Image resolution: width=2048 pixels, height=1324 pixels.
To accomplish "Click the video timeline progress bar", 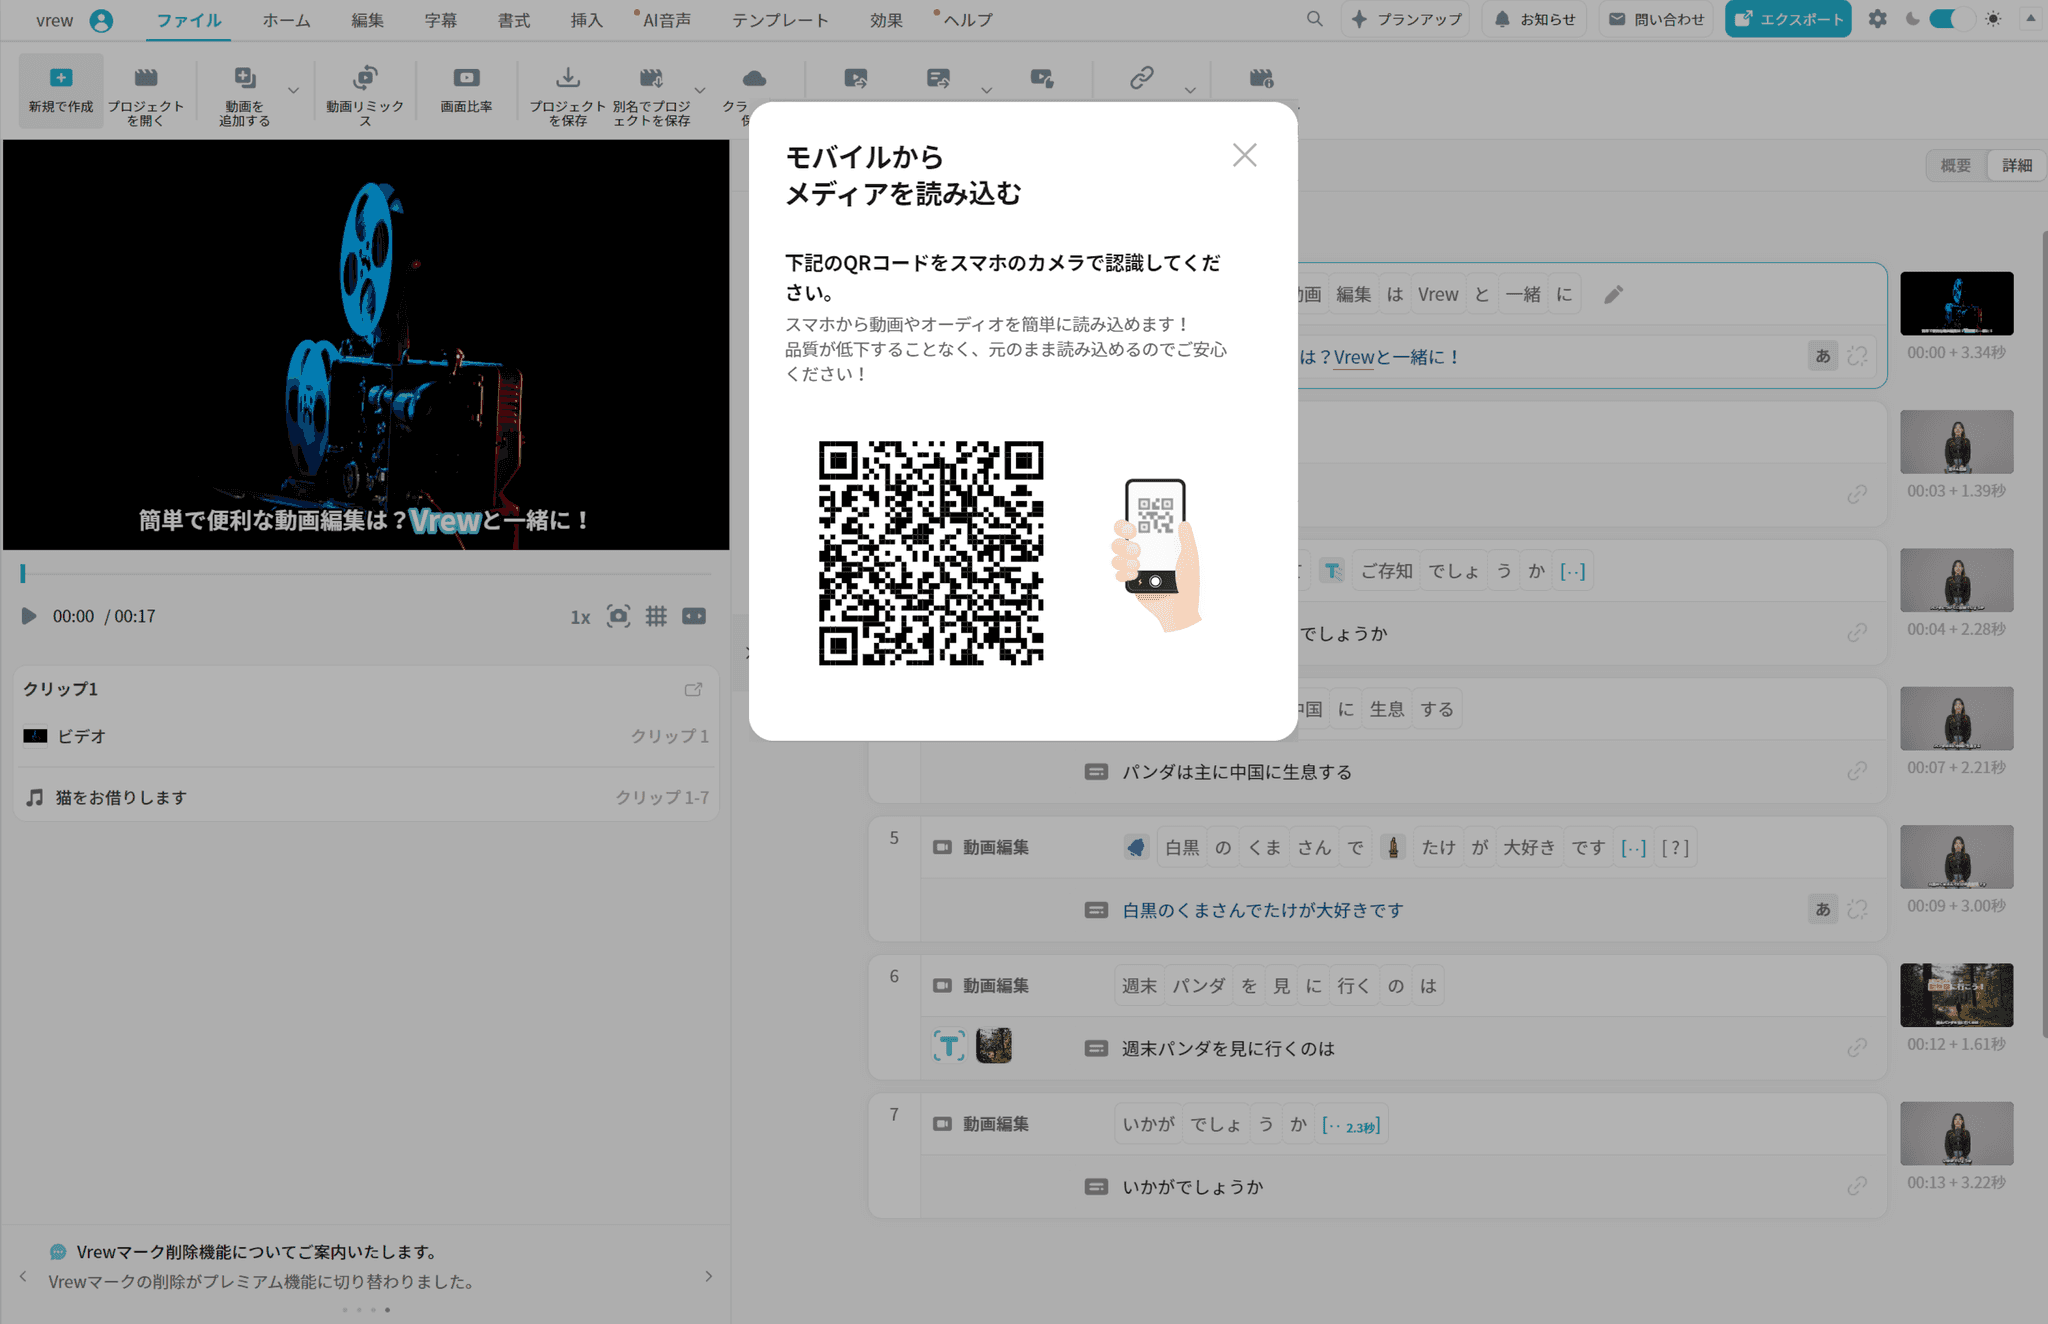I will [x=366, y=574].
